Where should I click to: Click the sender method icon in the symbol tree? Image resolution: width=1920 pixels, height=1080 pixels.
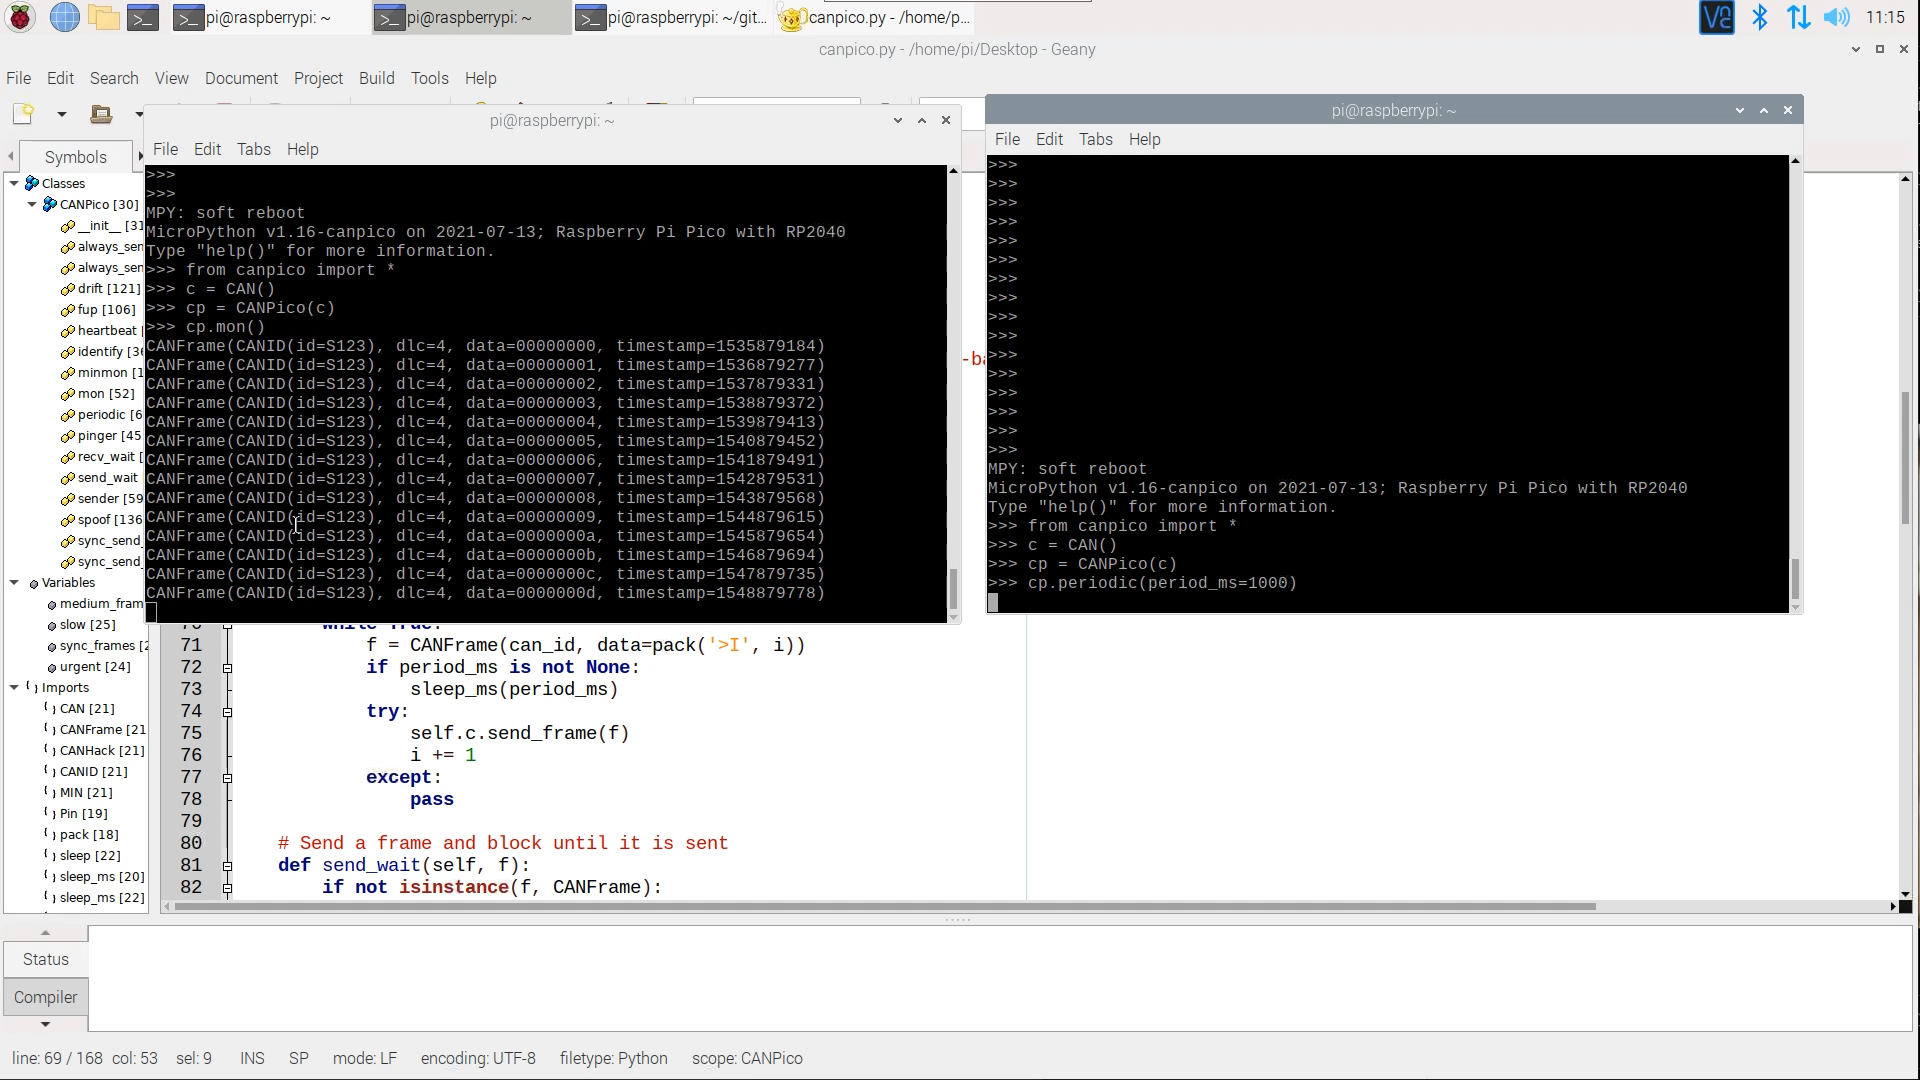(67, 499)
